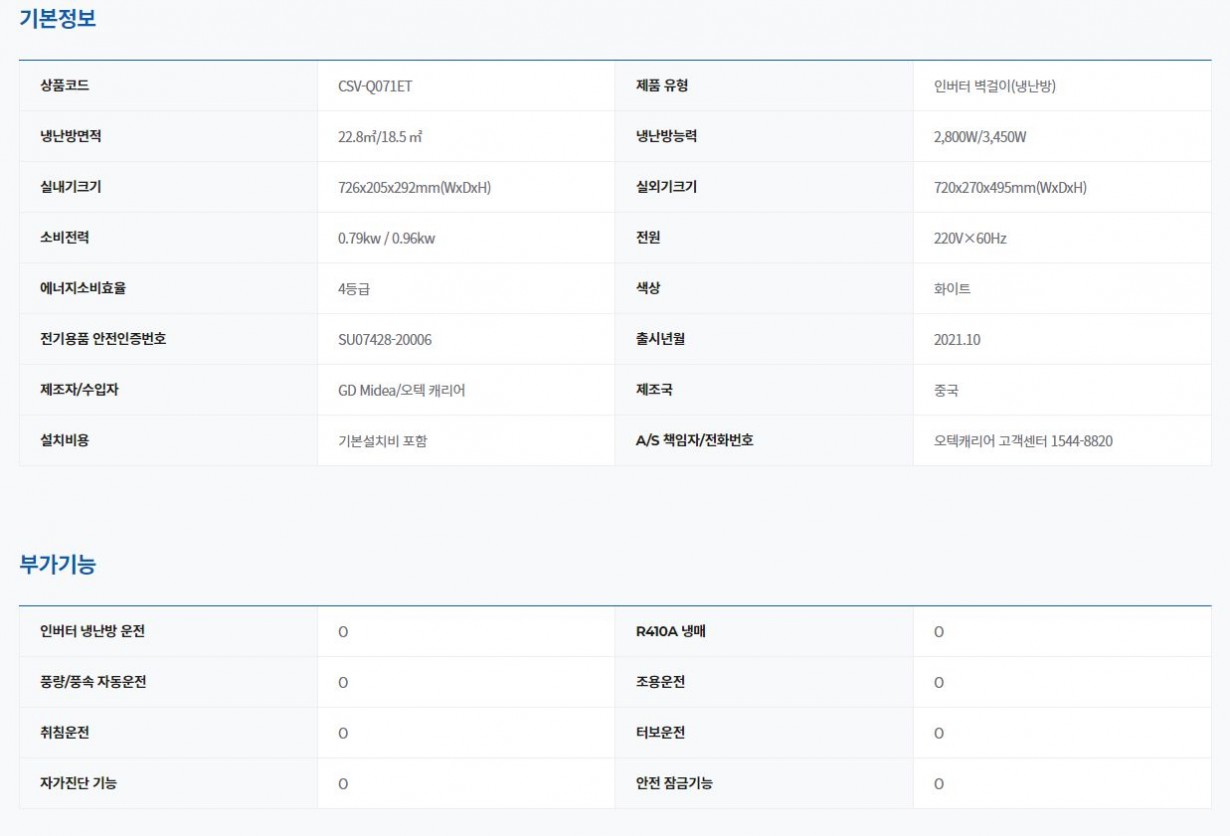Click the GD Midea/오텍 캐리어 manufacturer value
The image size is (1230, 836).
[401, 390]
